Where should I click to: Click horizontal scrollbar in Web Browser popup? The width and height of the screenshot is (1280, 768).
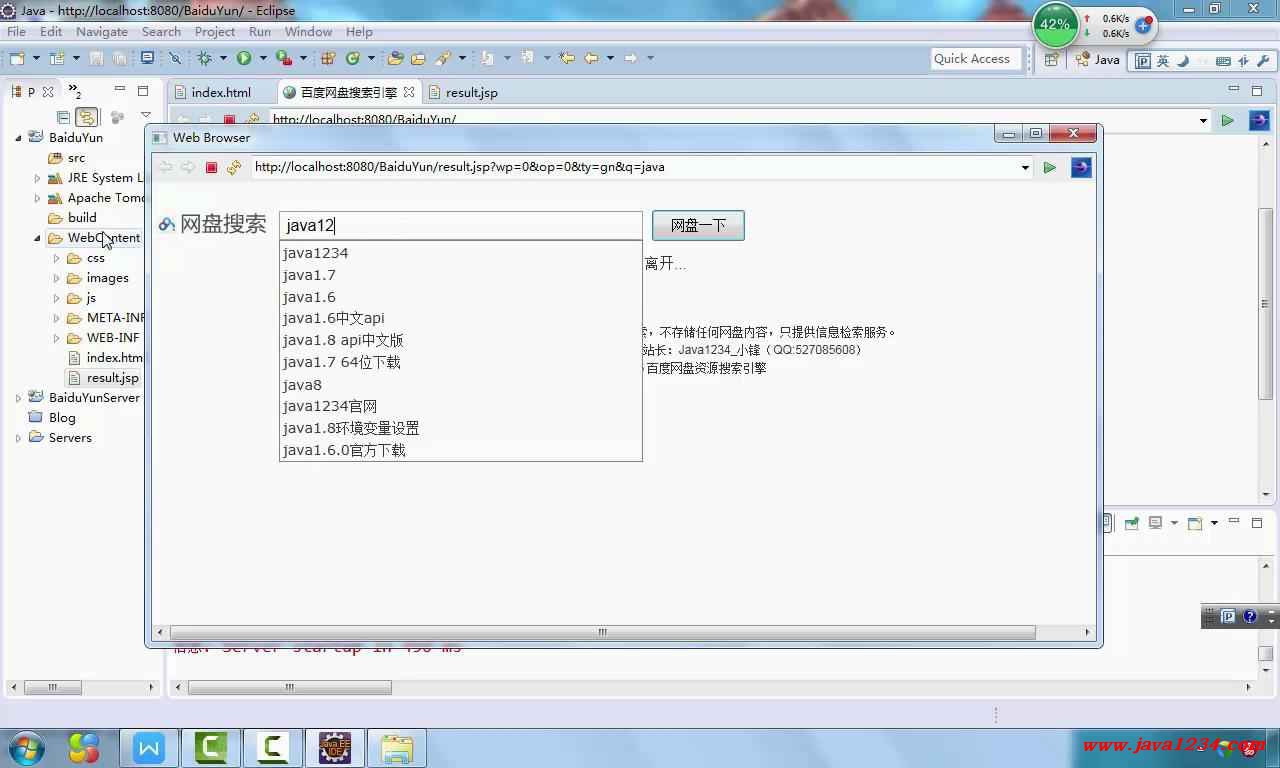coord(602,632)
